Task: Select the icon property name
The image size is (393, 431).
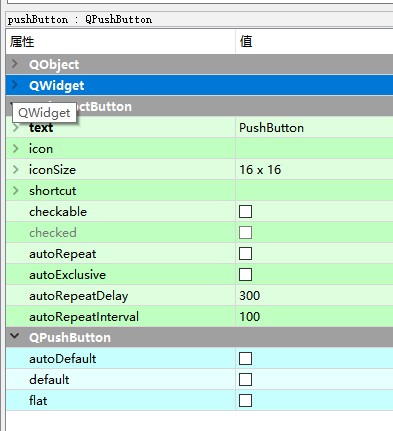Action: click(x=41, y=149)
